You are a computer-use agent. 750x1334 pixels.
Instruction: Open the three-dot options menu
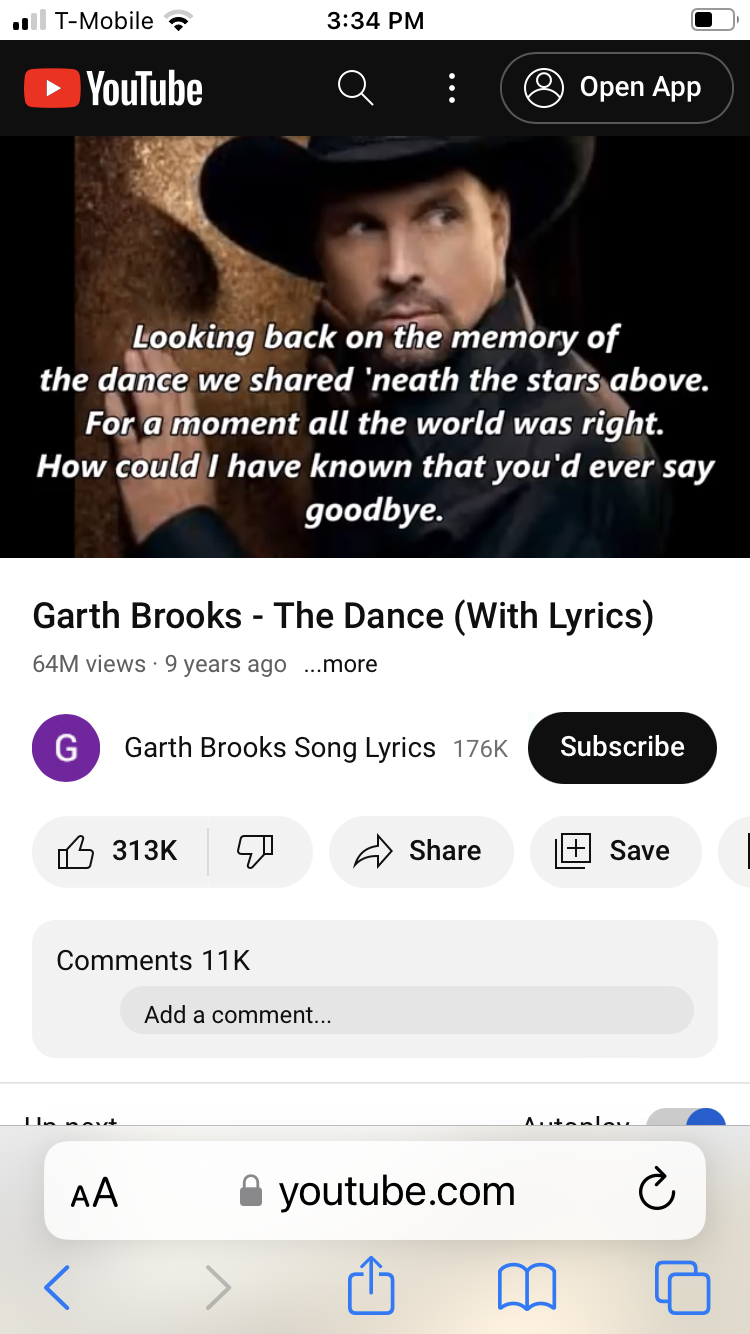pos(452,88)
